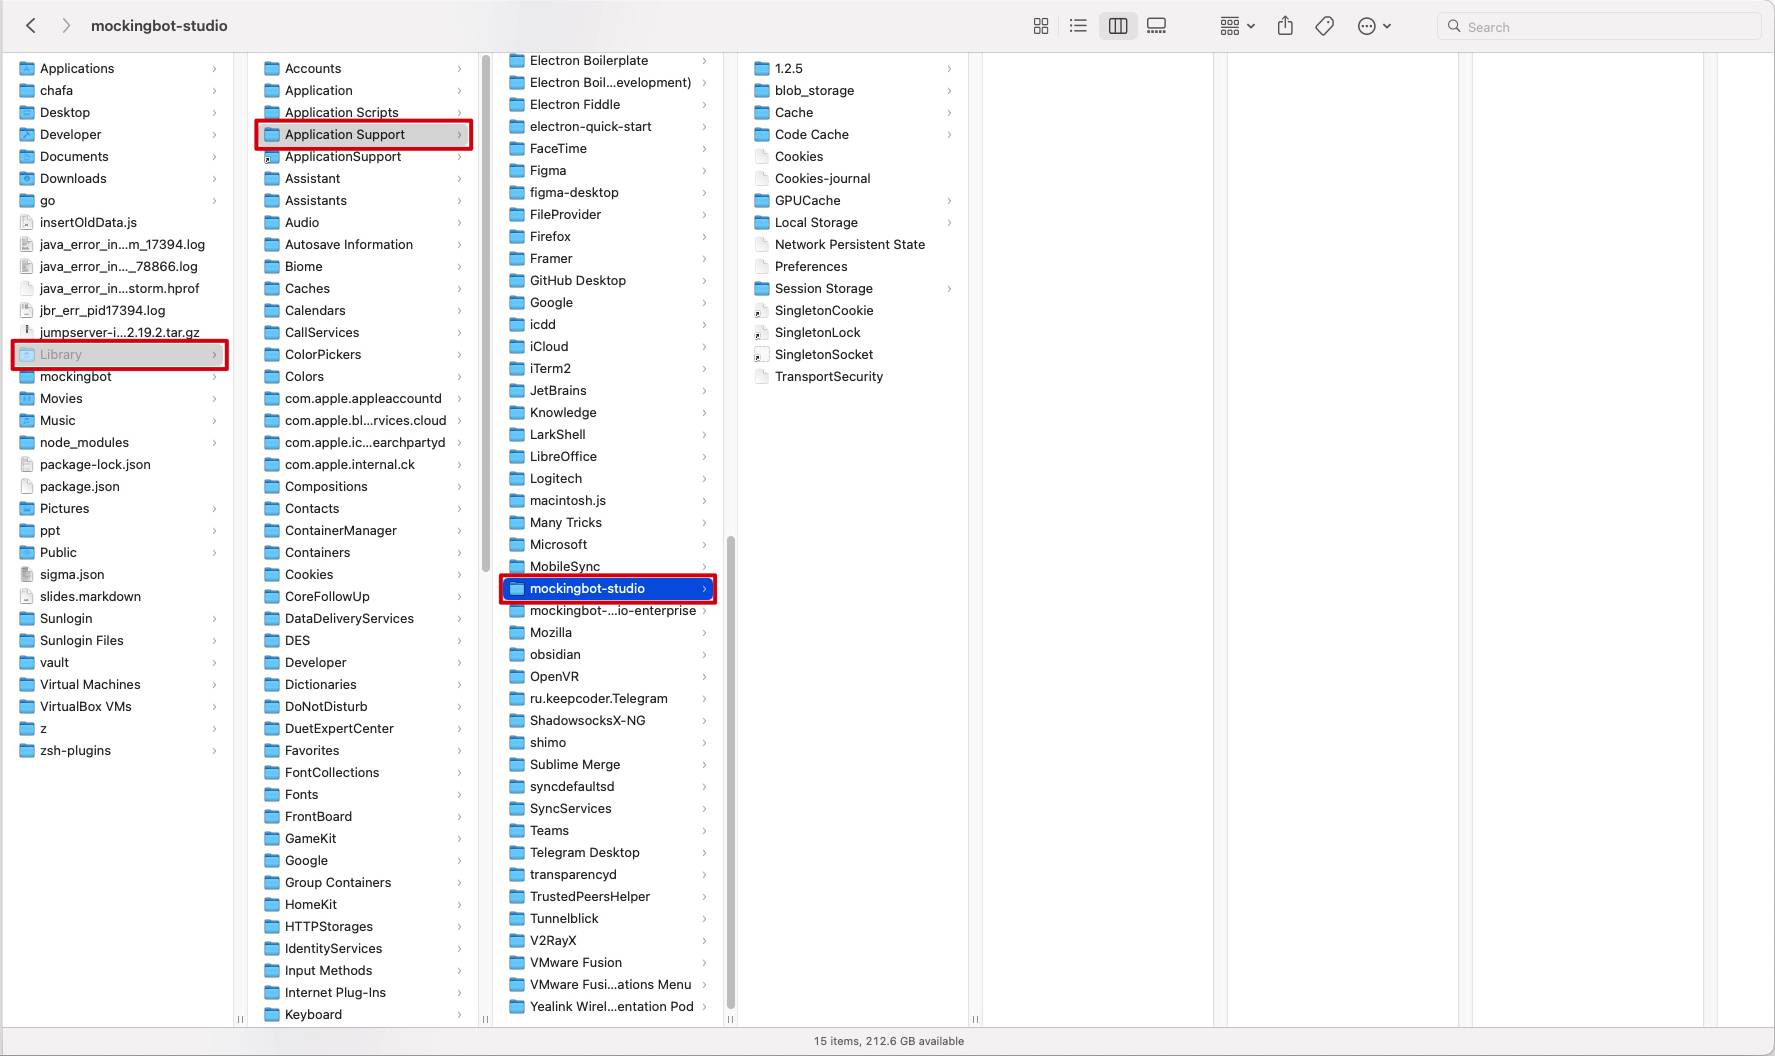This screenshot has width=1775, height=1056.
Task: Open the Group By options dropdown
Action: pyautogui.click(x=1237, y=26)
